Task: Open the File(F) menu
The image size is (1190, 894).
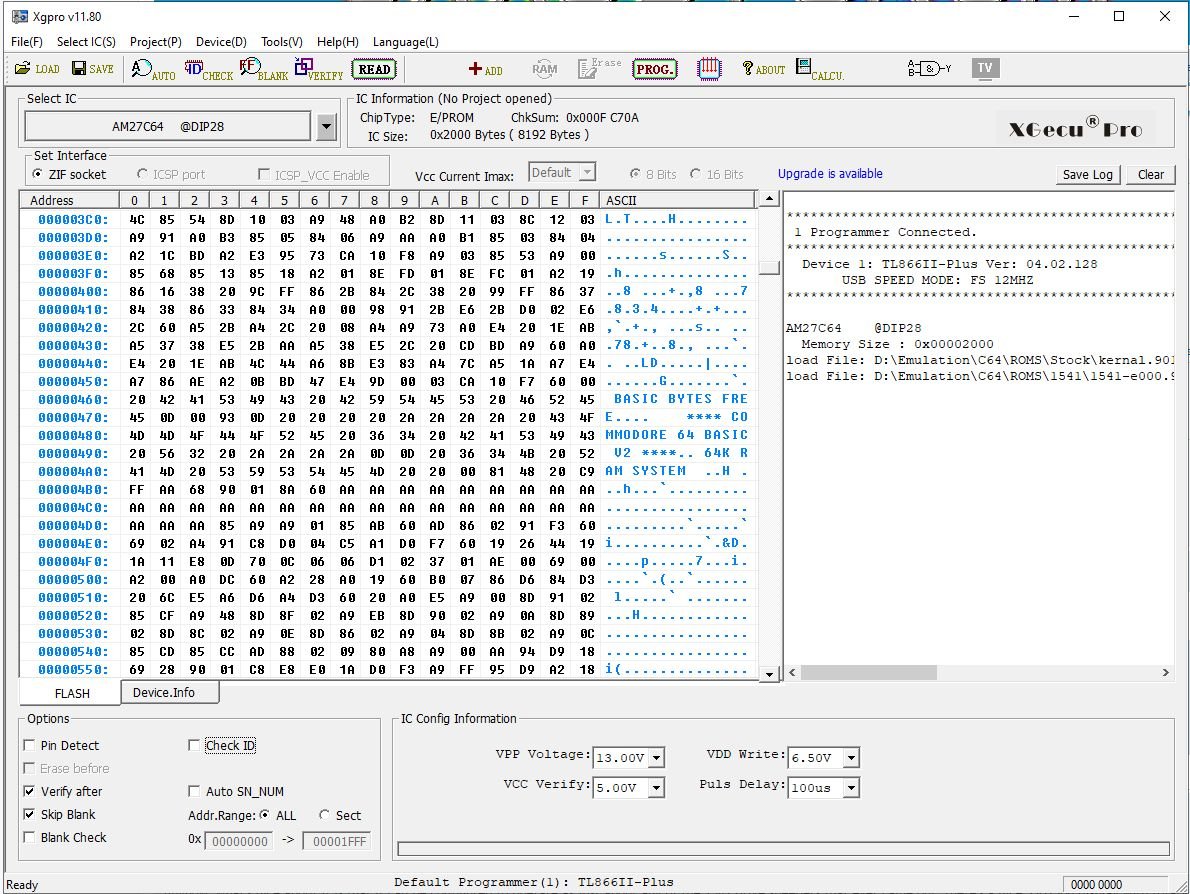Action: (x=27, y=42)
